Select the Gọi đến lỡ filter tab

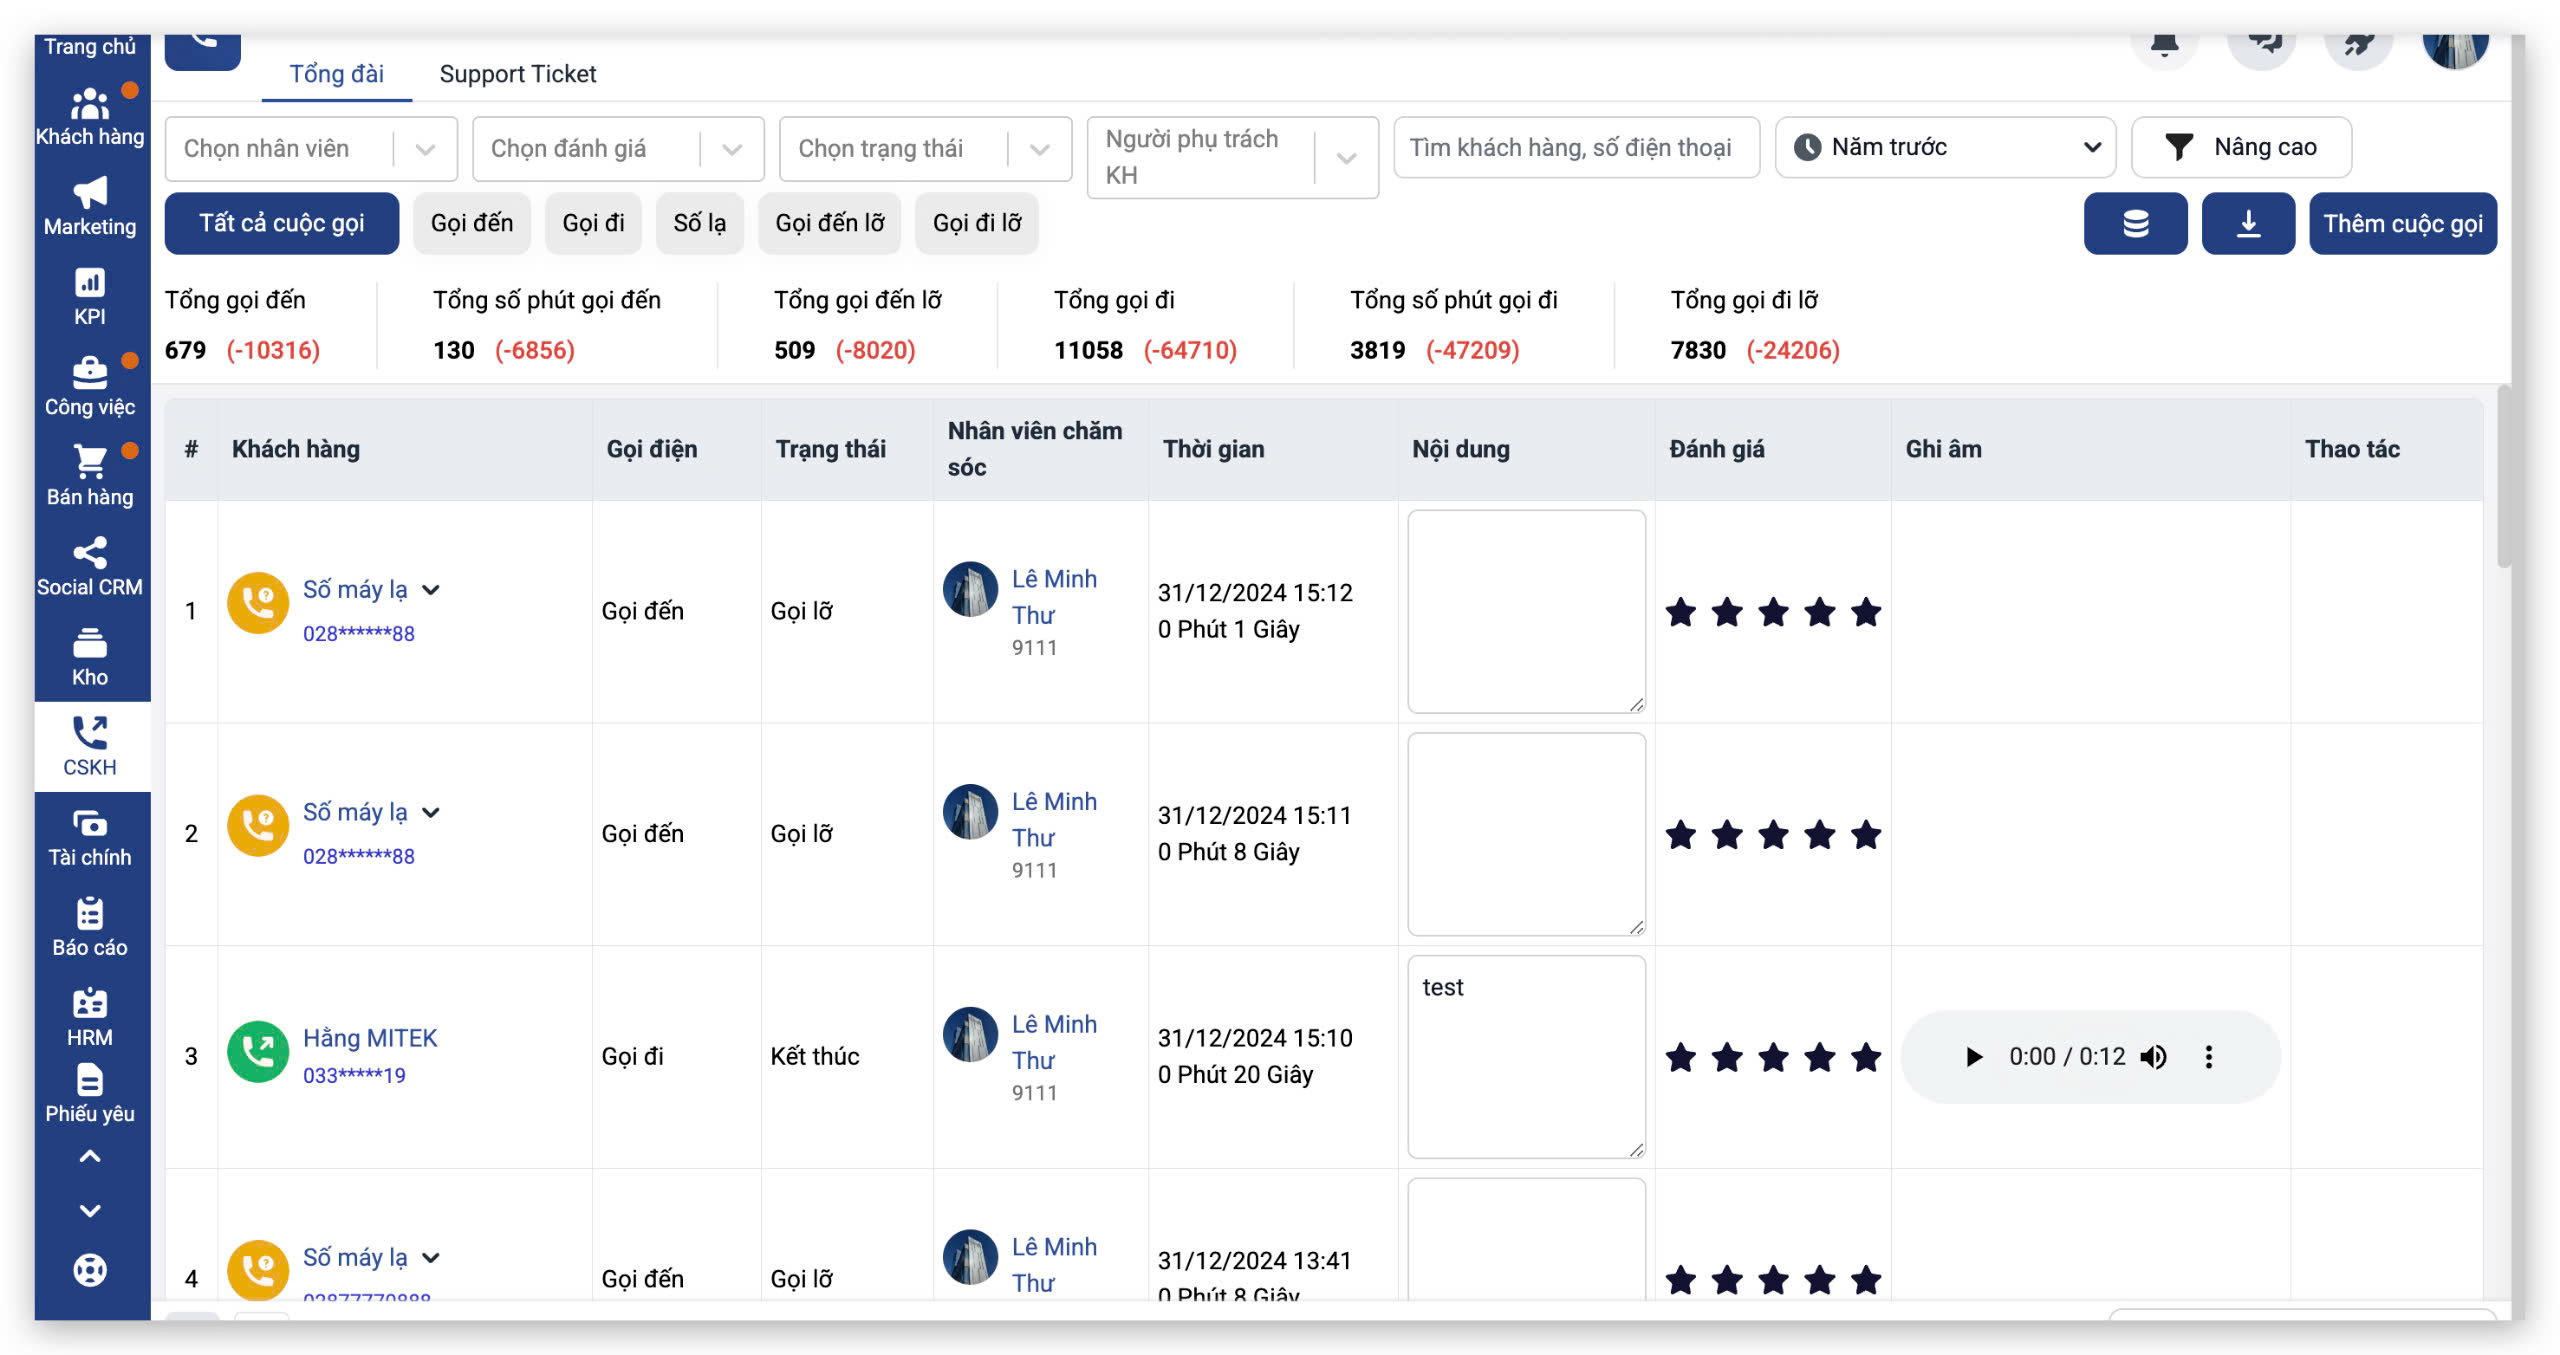tap(829, 223)
